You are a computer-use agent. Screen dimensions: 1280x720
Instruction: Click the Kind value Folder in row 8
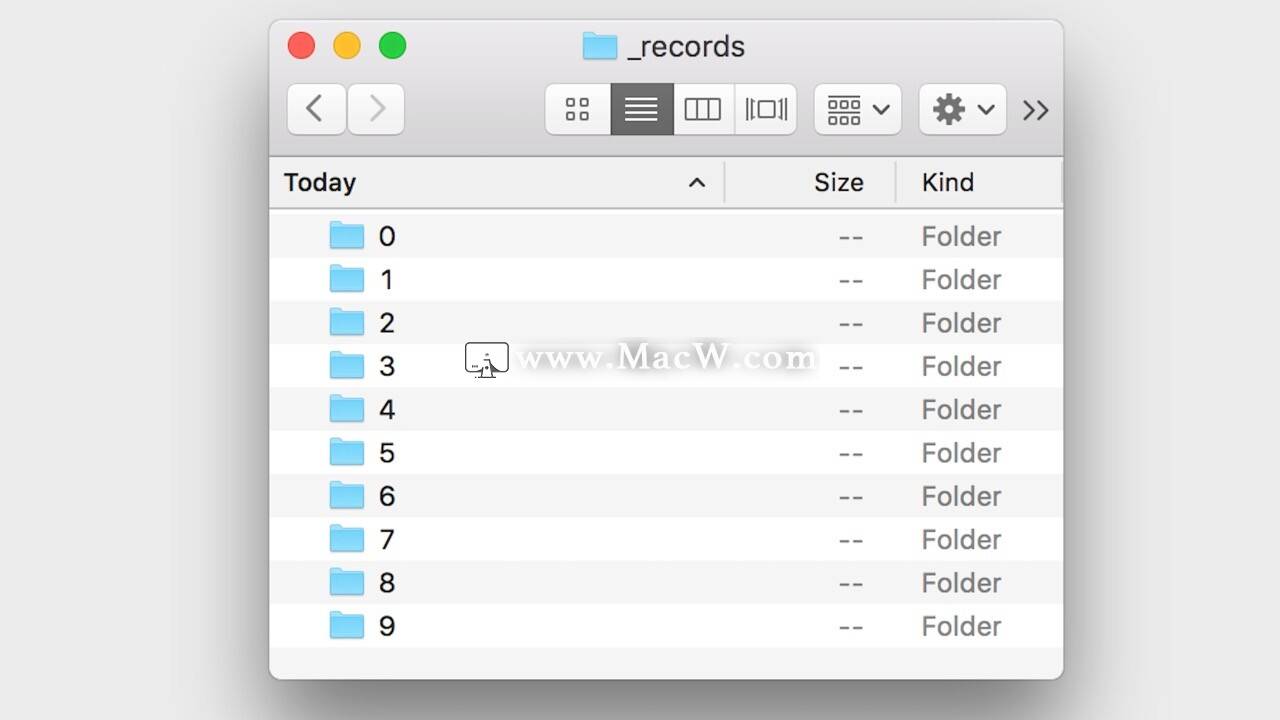[x=961, y=583]
